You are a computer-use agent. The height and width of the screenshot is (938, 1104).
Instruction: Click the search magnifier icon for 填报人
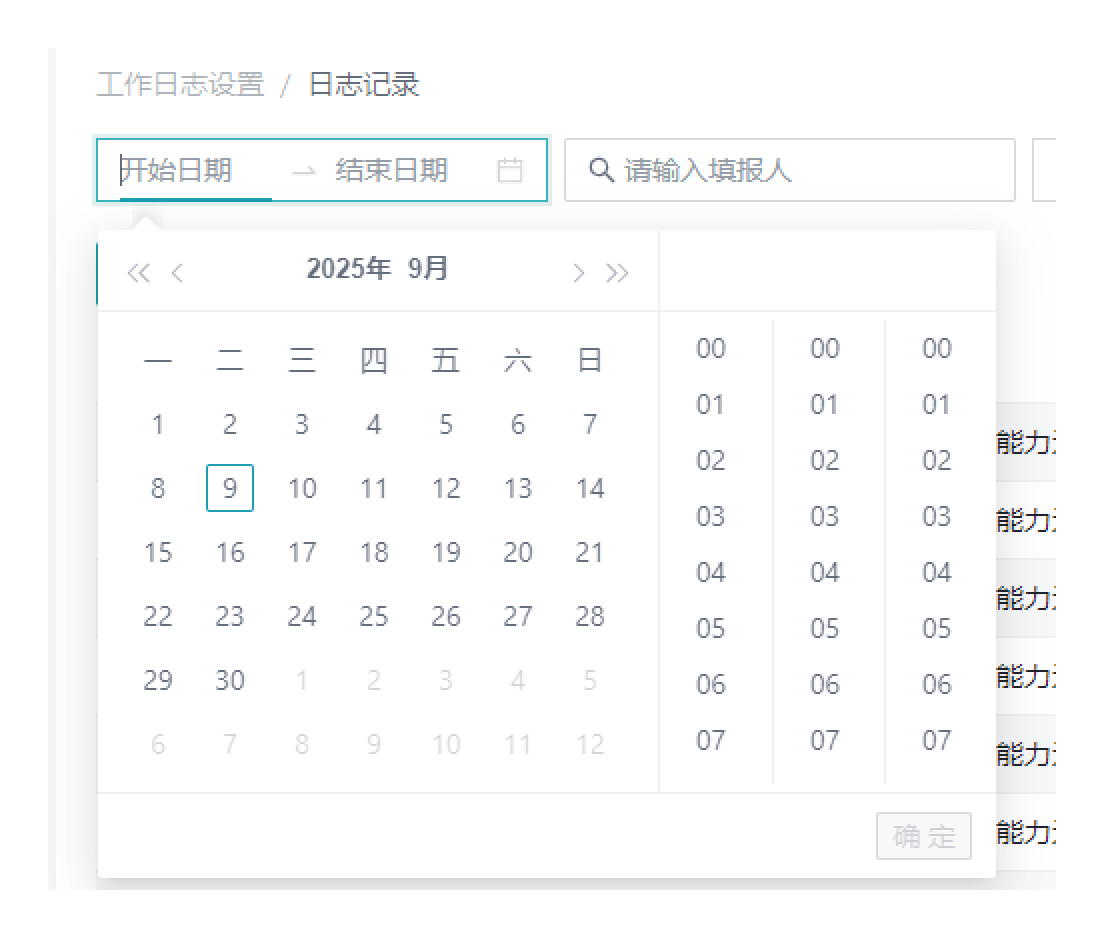tap(600, 170)
